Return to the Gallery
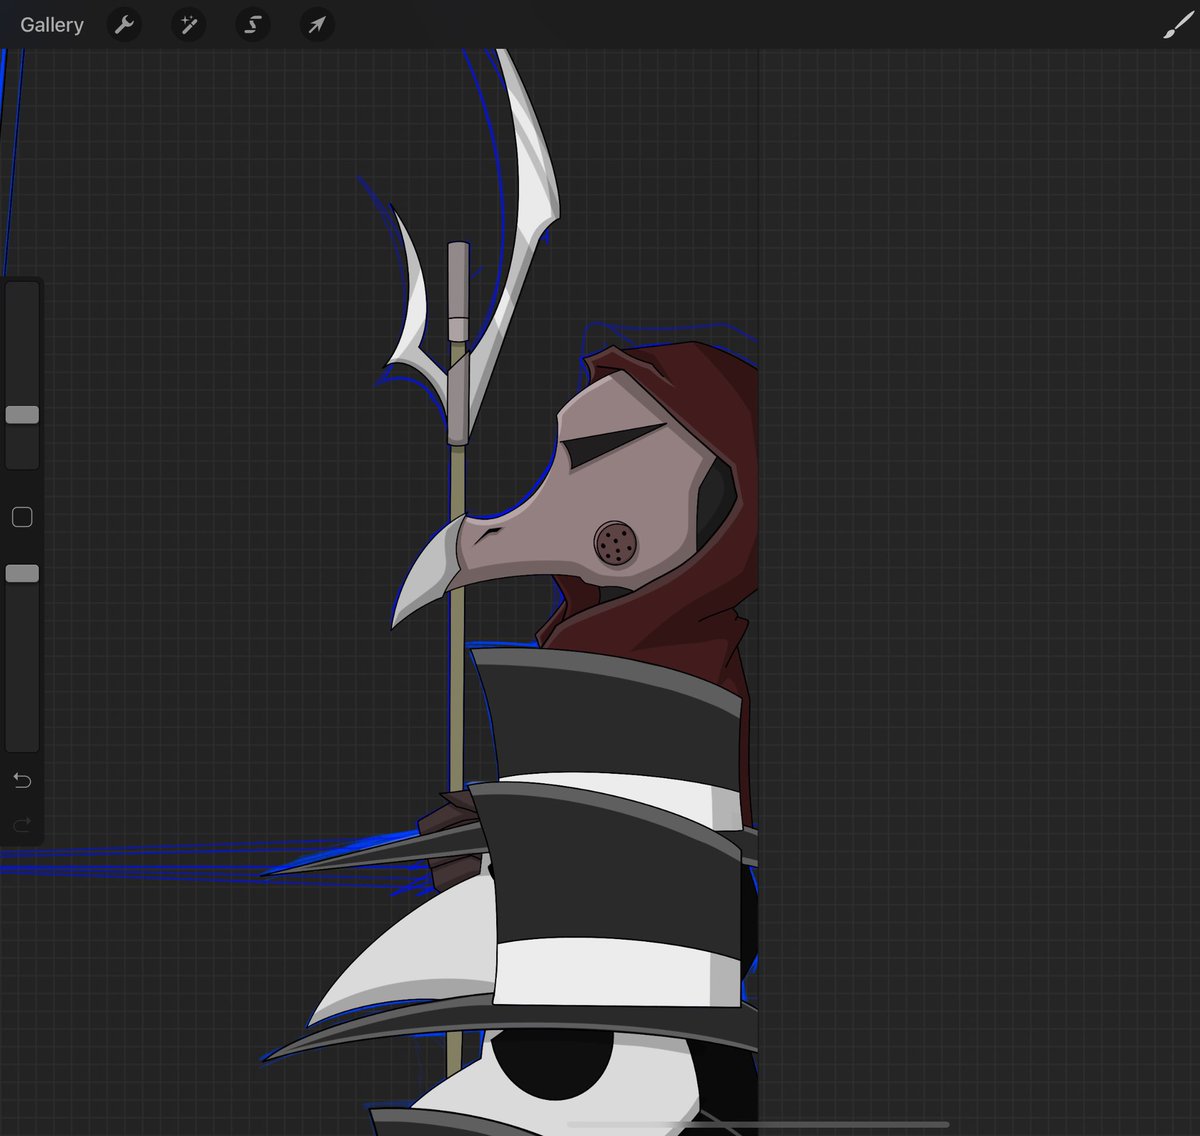This screenshot has height=1136, width=1200. 52,25
